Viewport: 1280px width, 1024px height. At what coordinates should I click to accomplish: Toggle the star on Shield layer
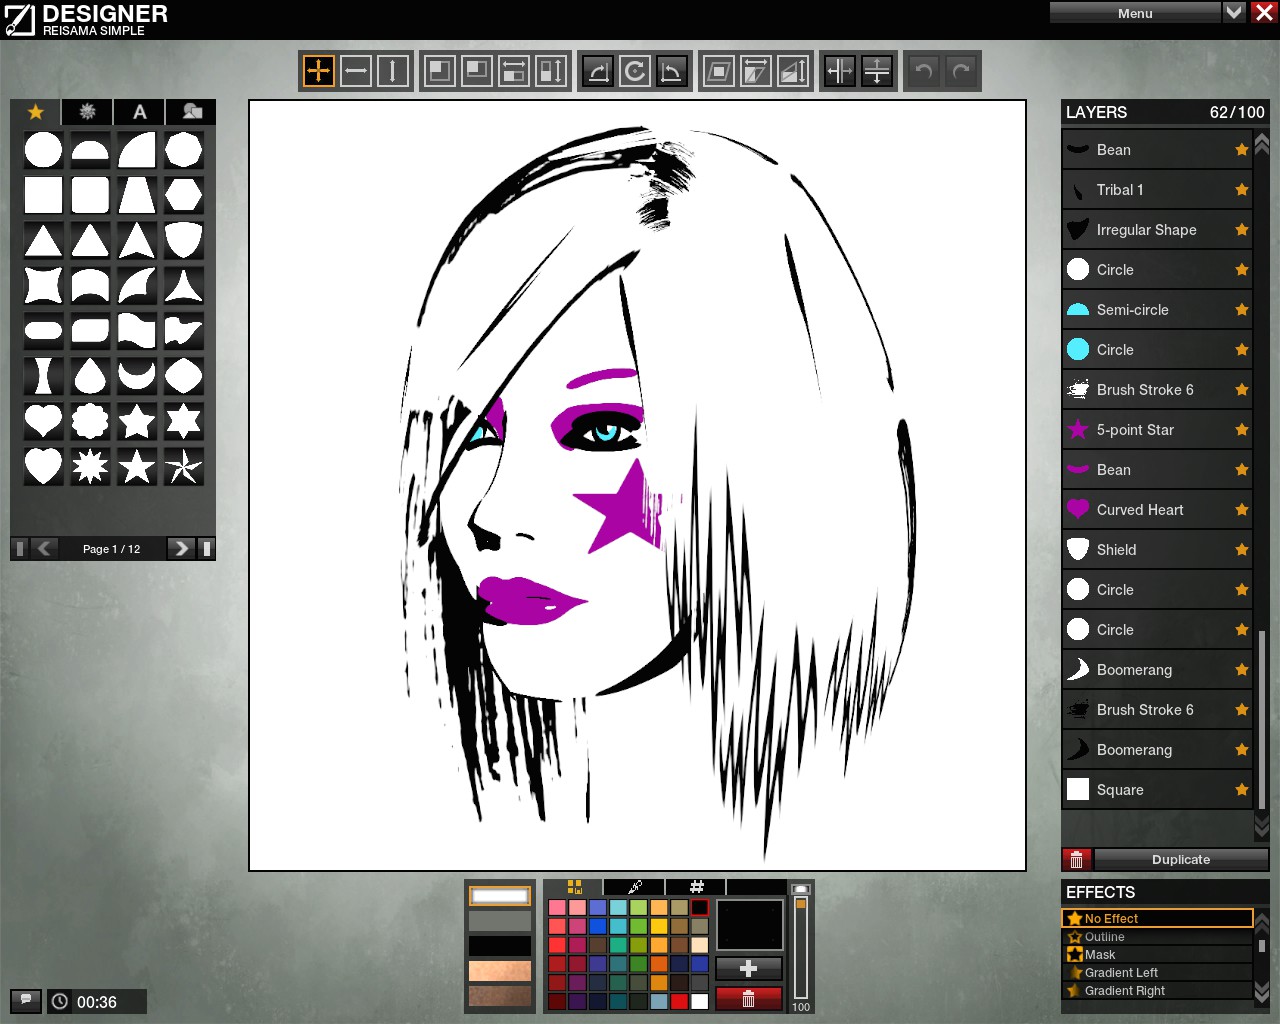point(1242,550)
